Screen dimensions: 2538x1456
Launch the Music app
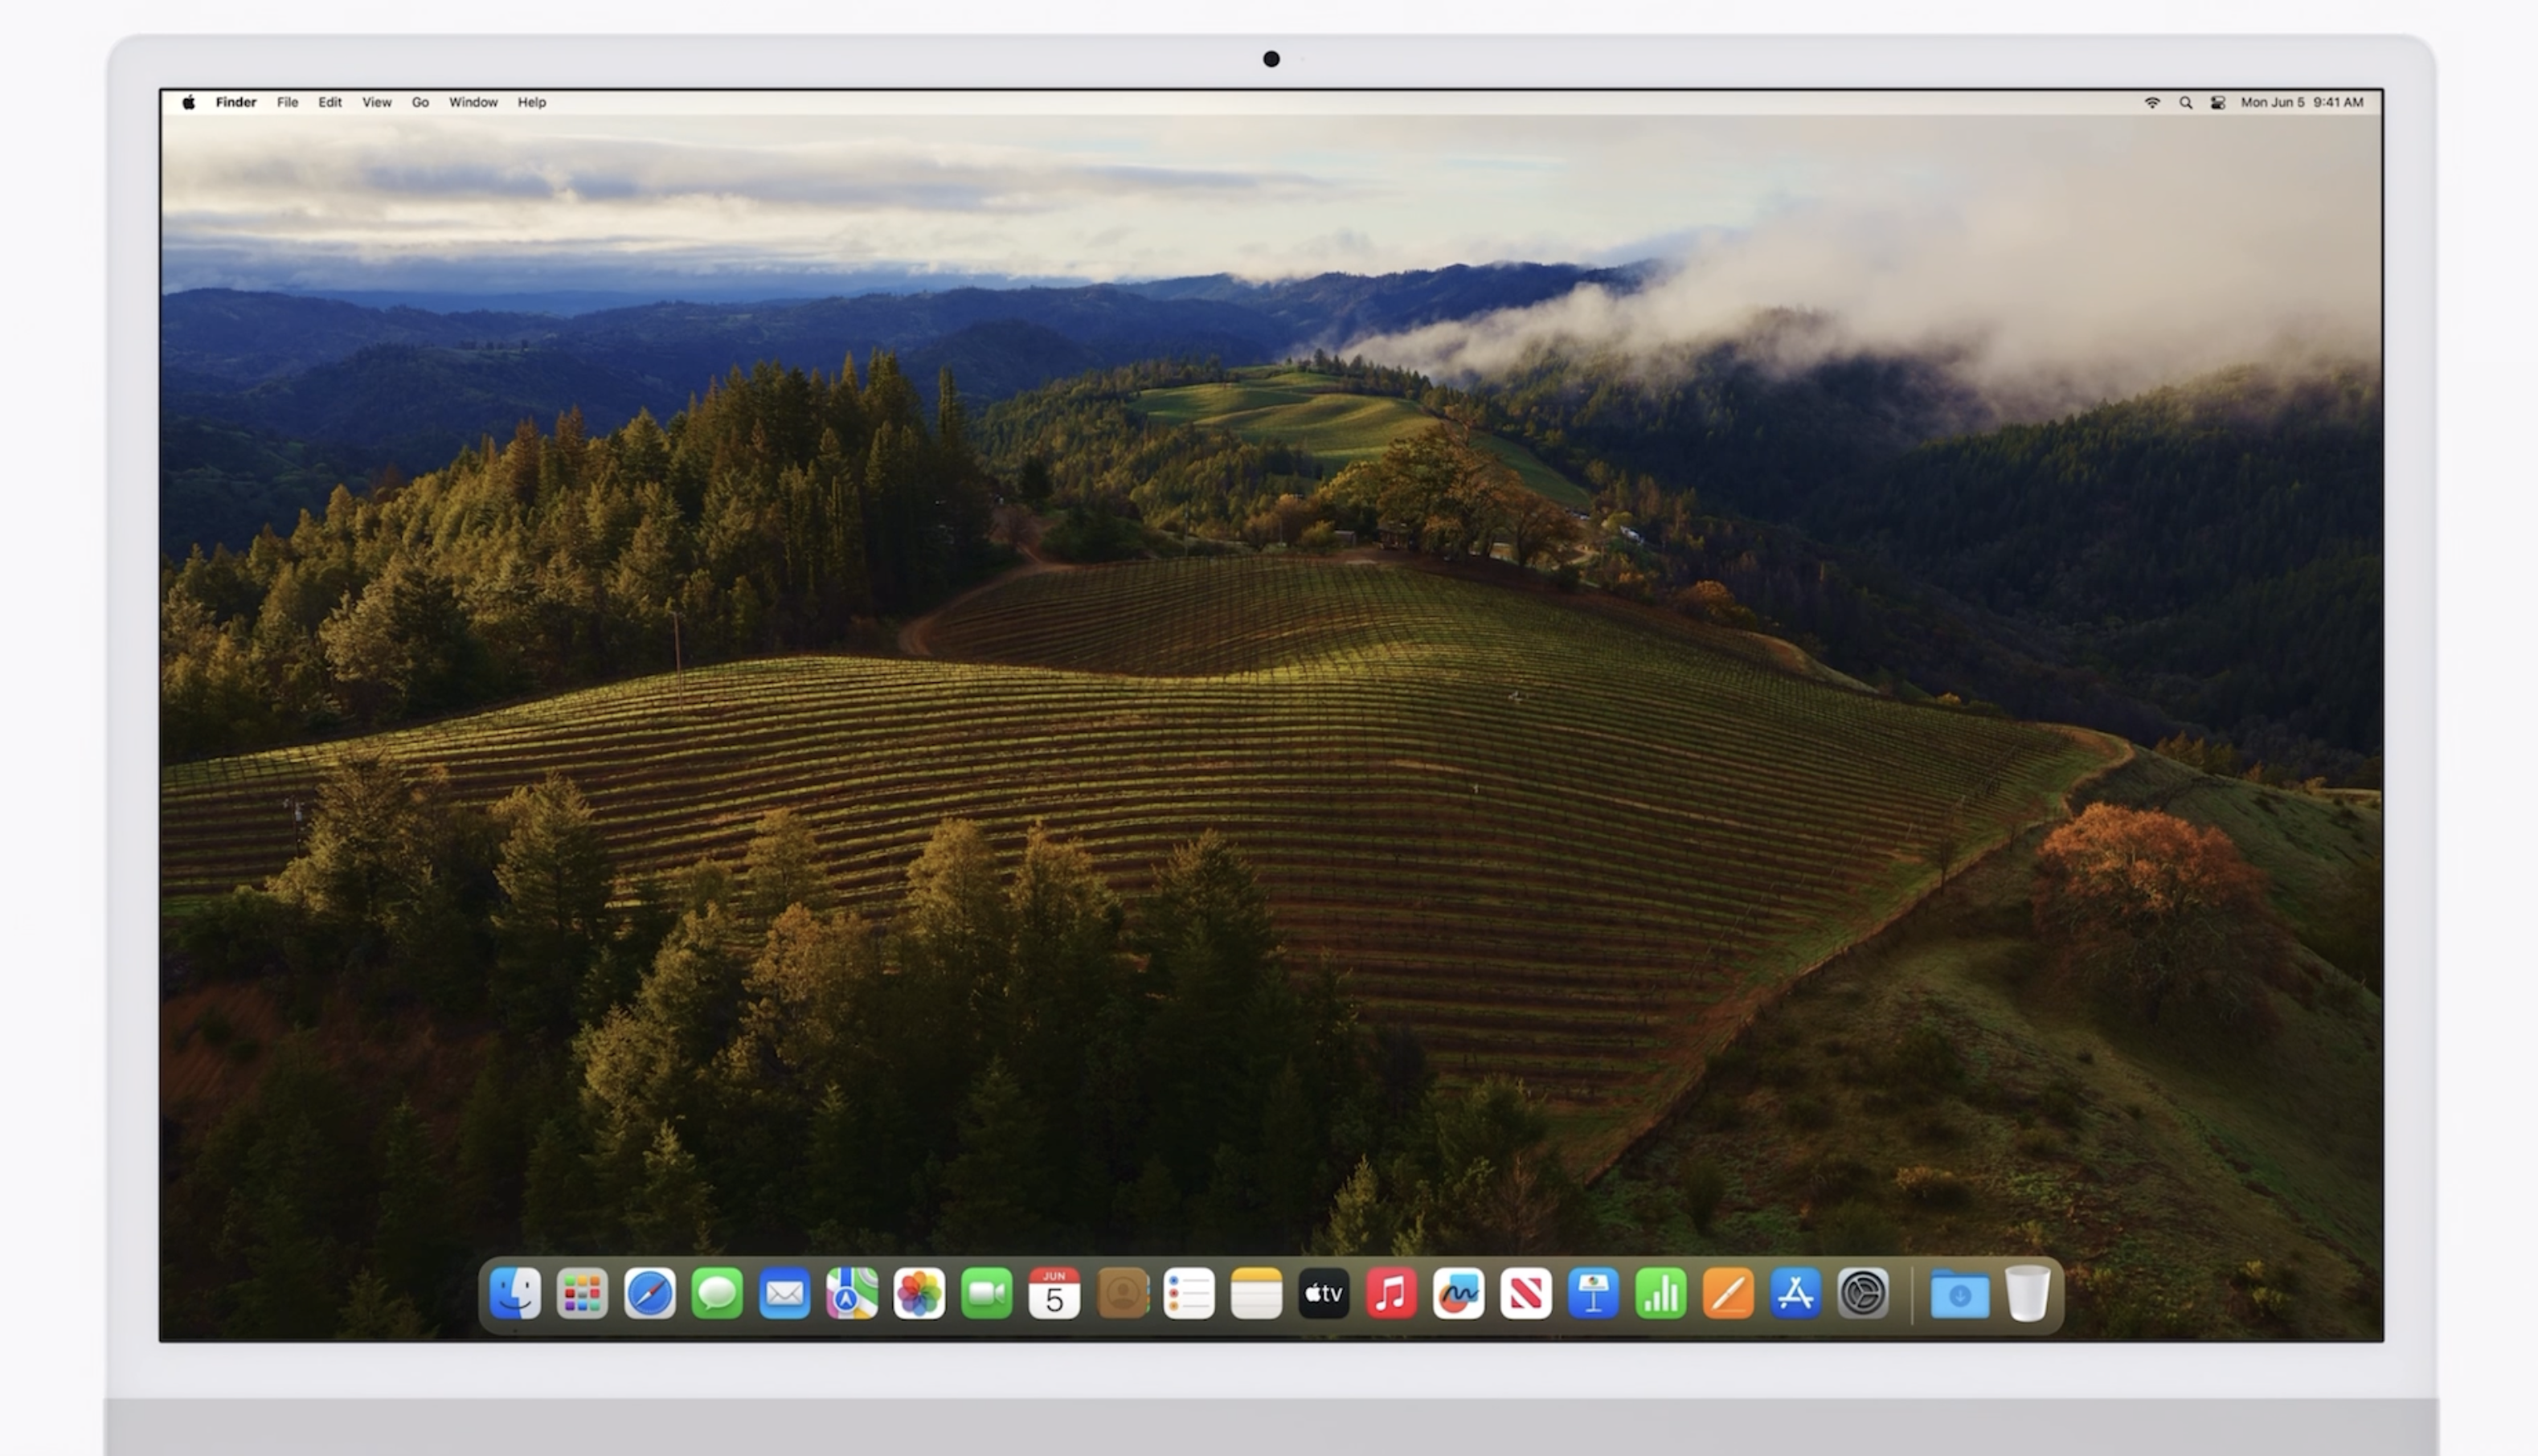1391,1294
